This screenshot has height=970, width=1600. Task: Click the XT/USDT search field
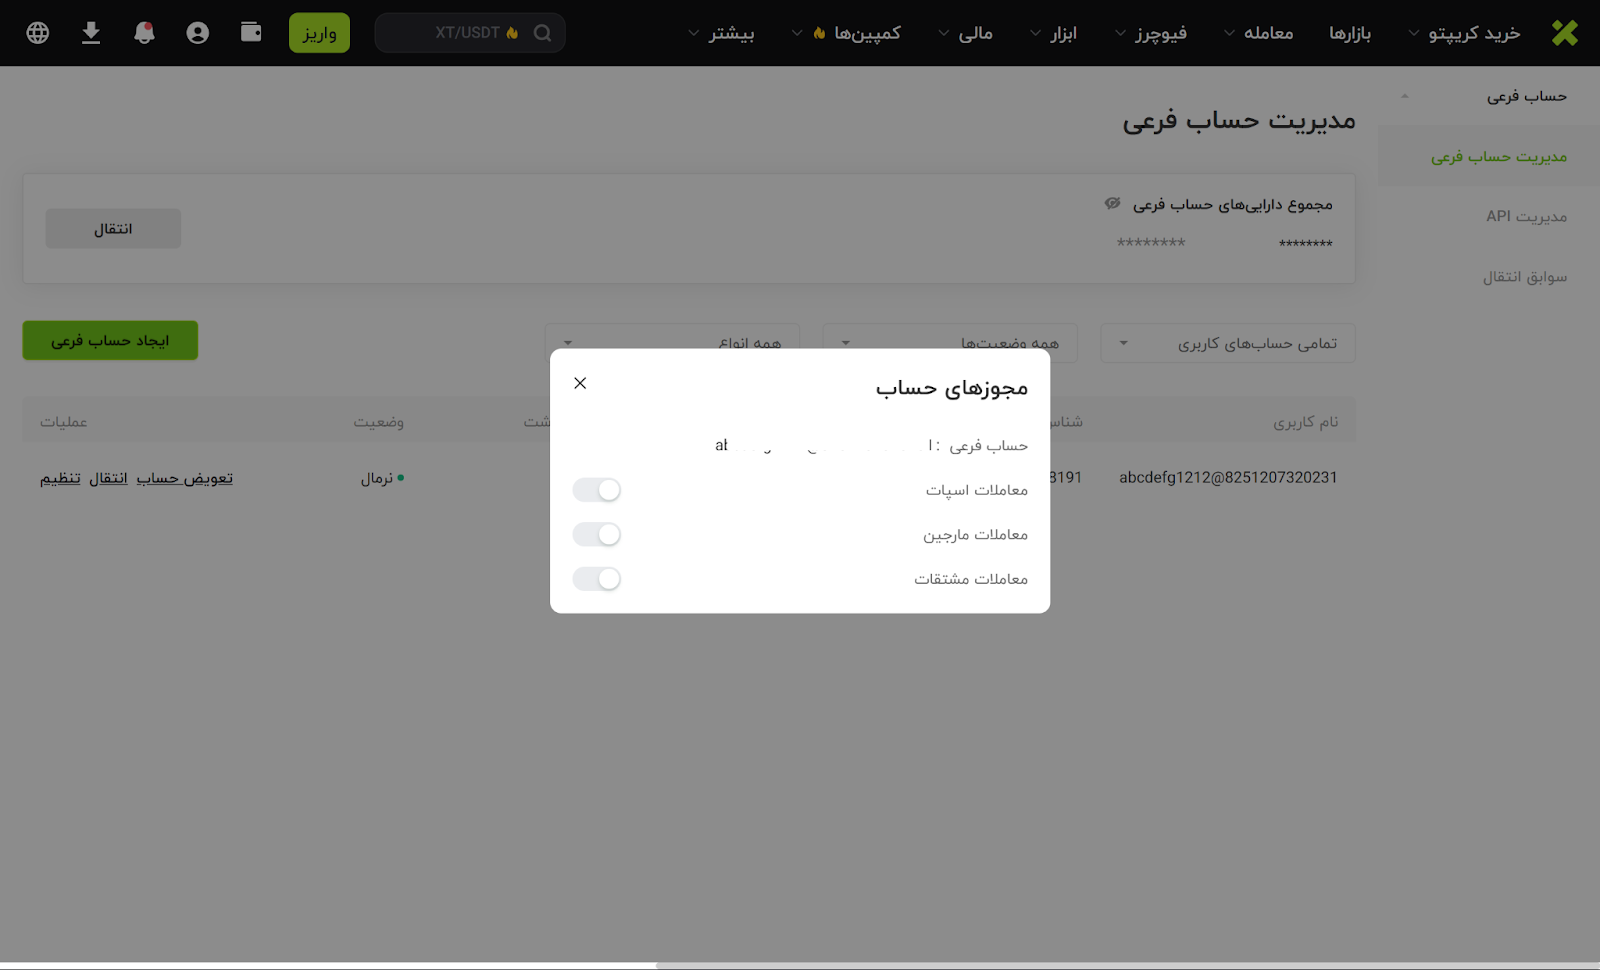460,33
